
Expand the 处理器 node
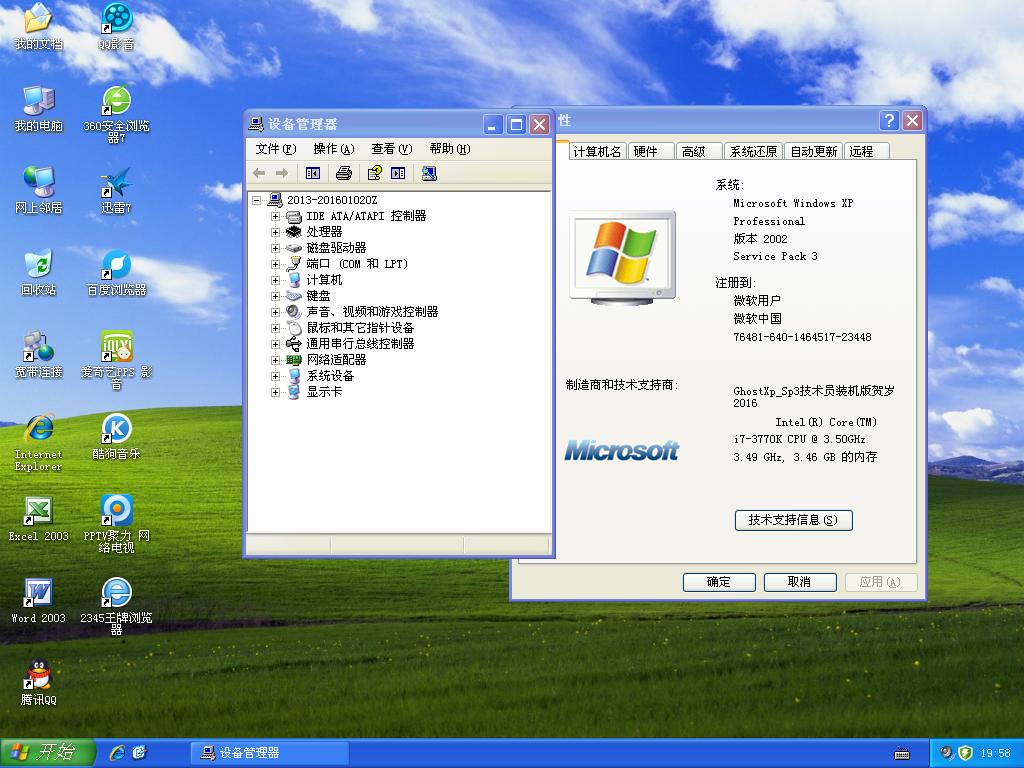click(x=276, y=232)
